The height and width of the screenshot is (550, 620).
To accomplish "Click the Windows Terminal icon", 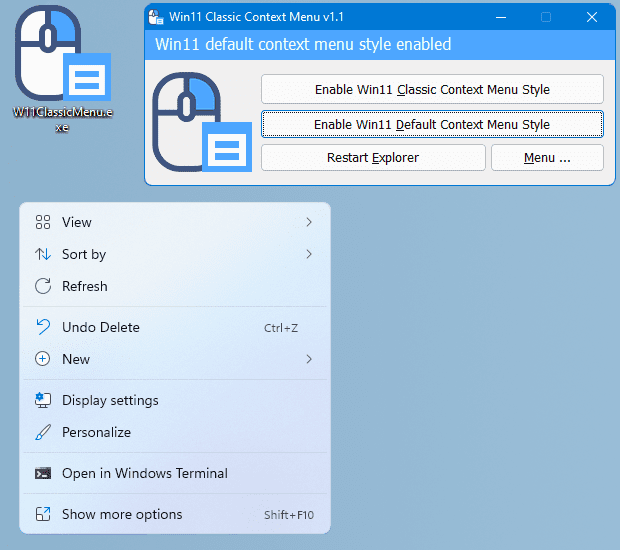I will pos(43,473).
